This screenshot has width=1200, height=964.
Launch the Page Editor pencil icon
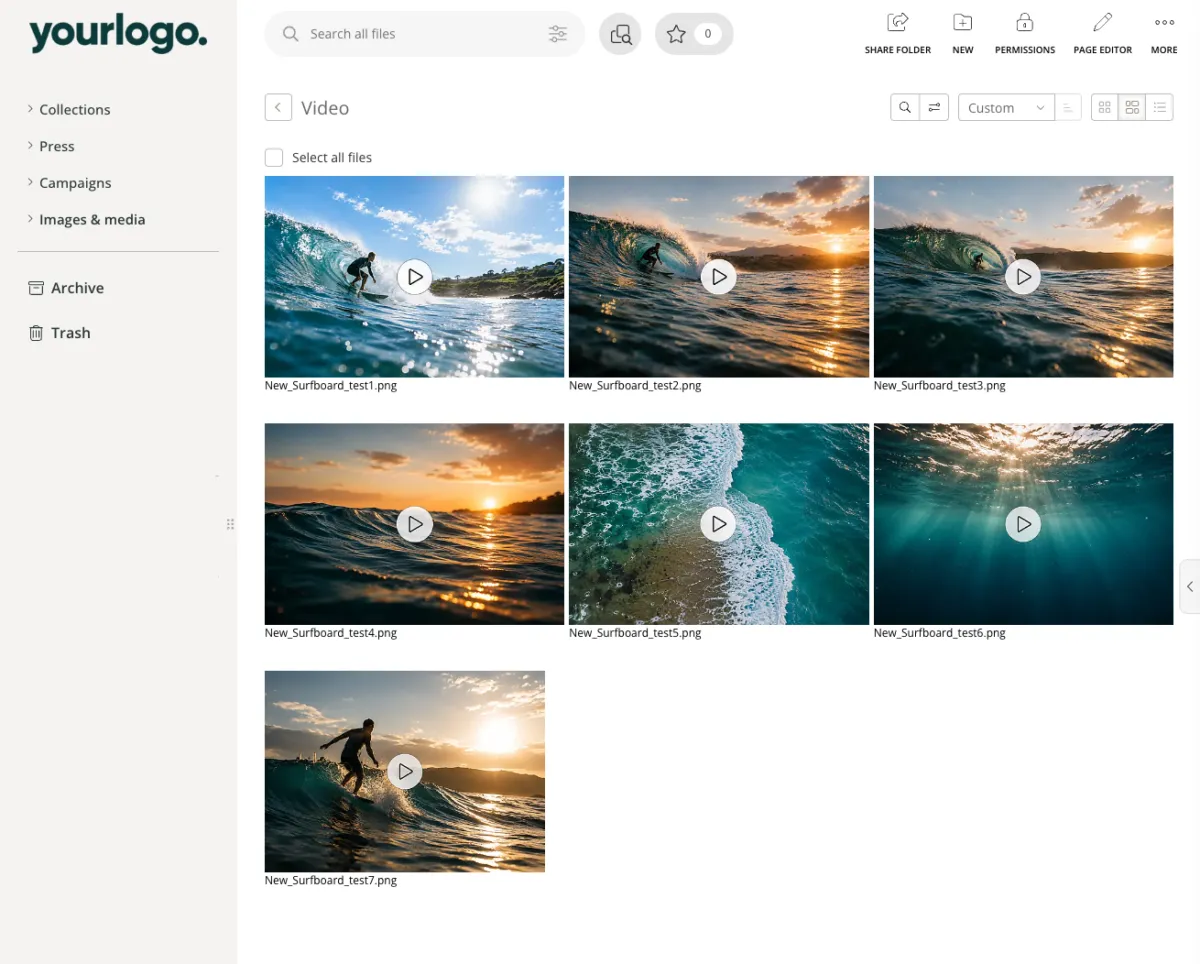click(1102, 33)
